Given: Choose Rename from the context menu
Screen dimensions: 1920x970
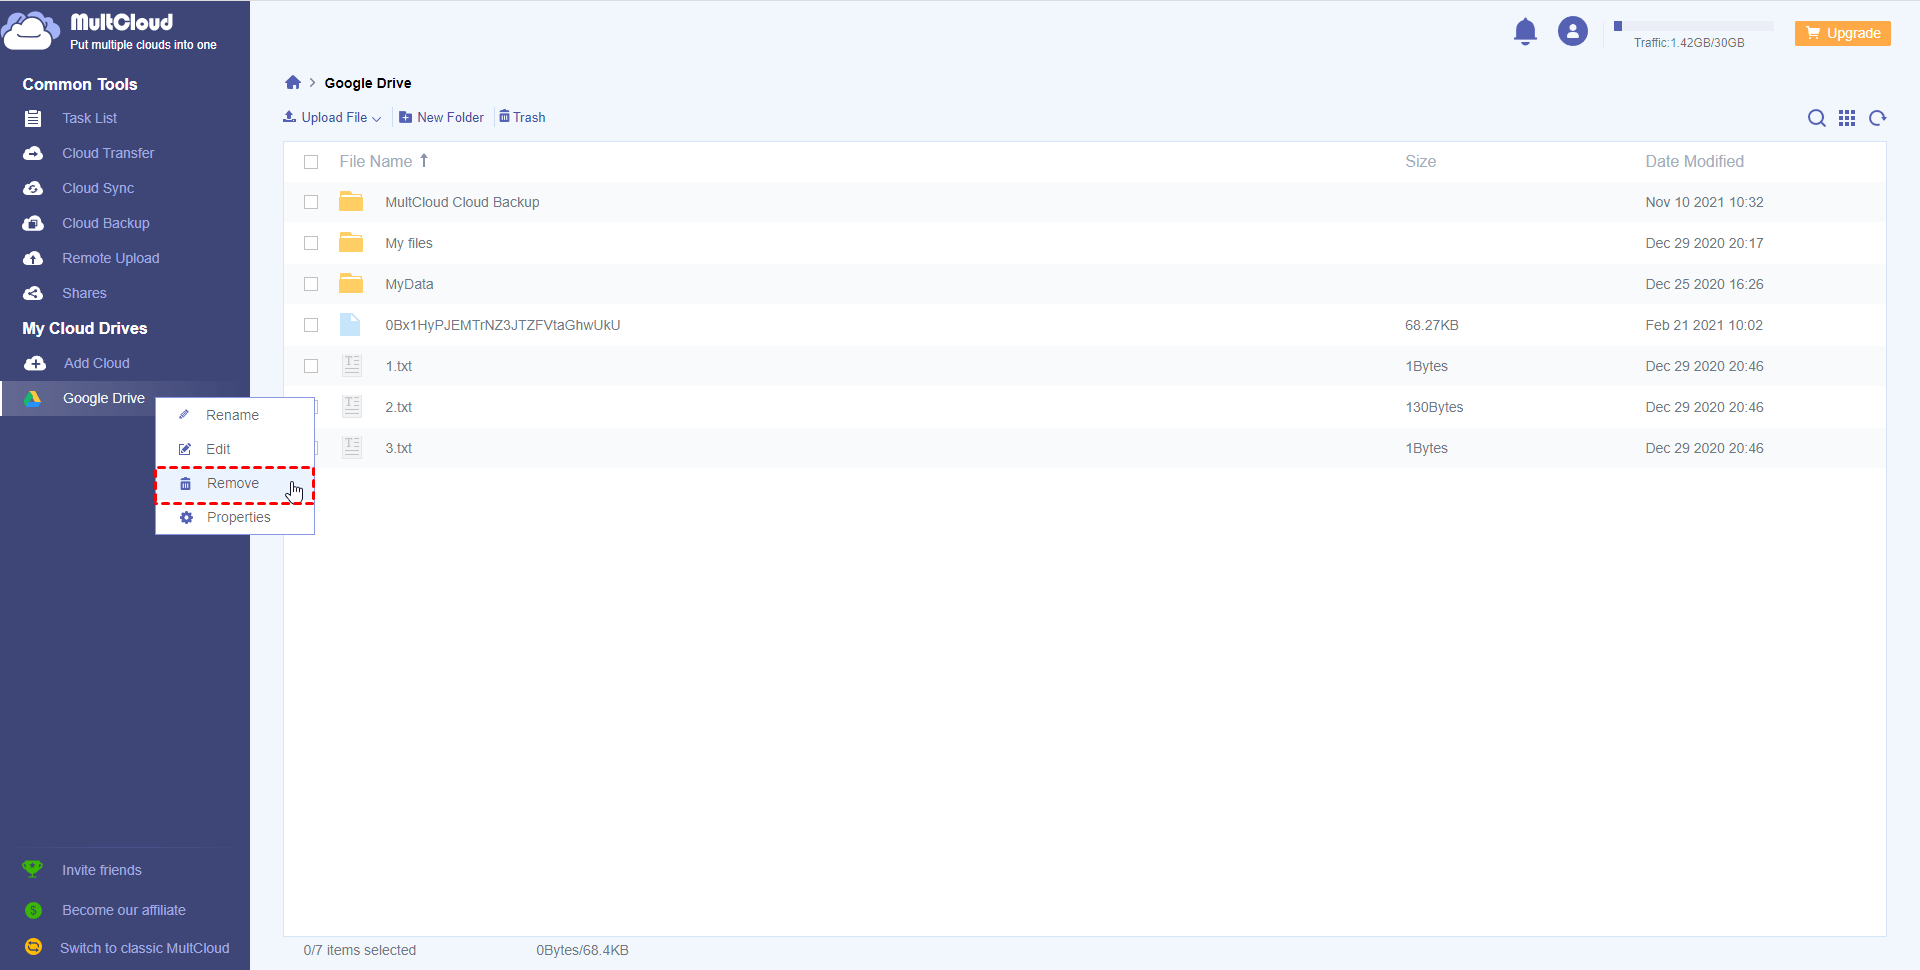Looking at the screenshot, I should pos(235,415).
